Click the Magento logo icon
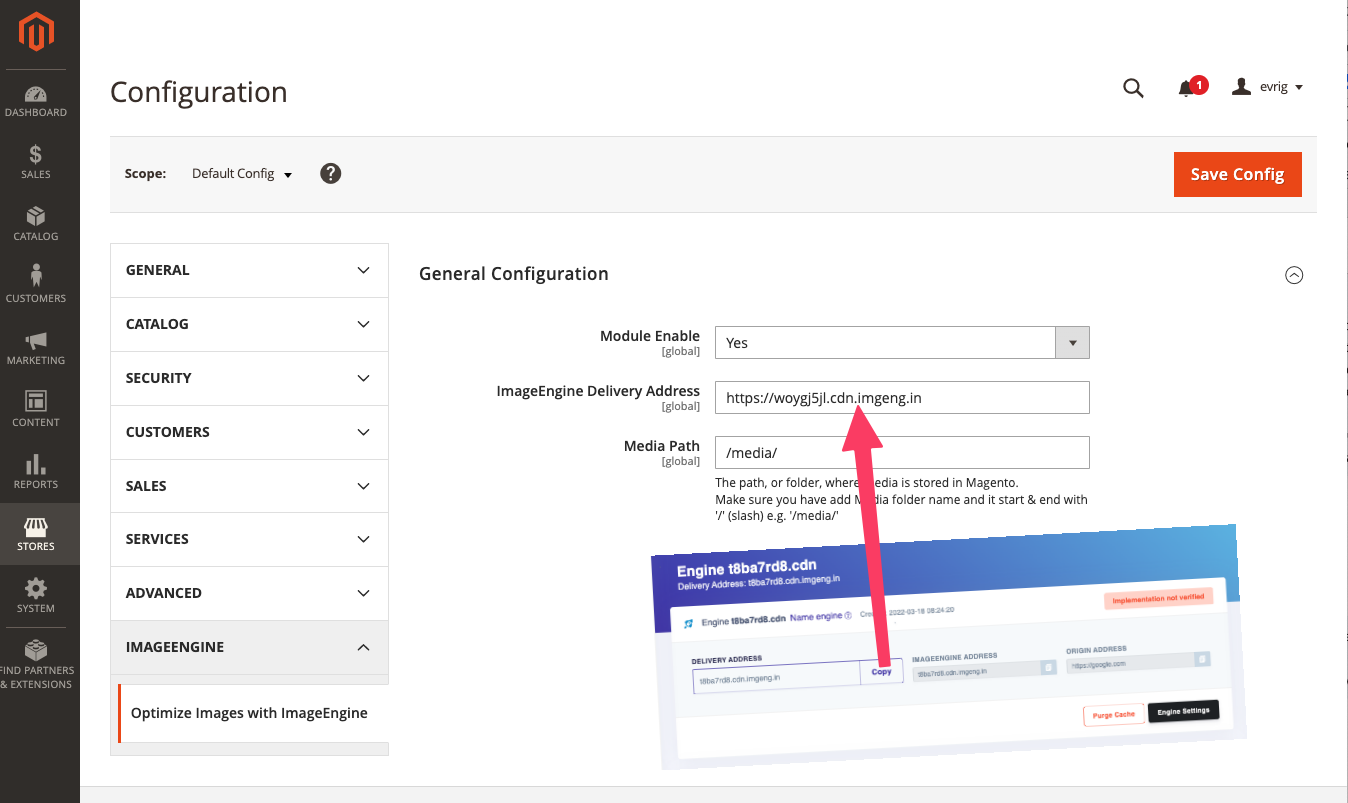The width and height of the screenshot is (1348, 803). click(36, 33)
